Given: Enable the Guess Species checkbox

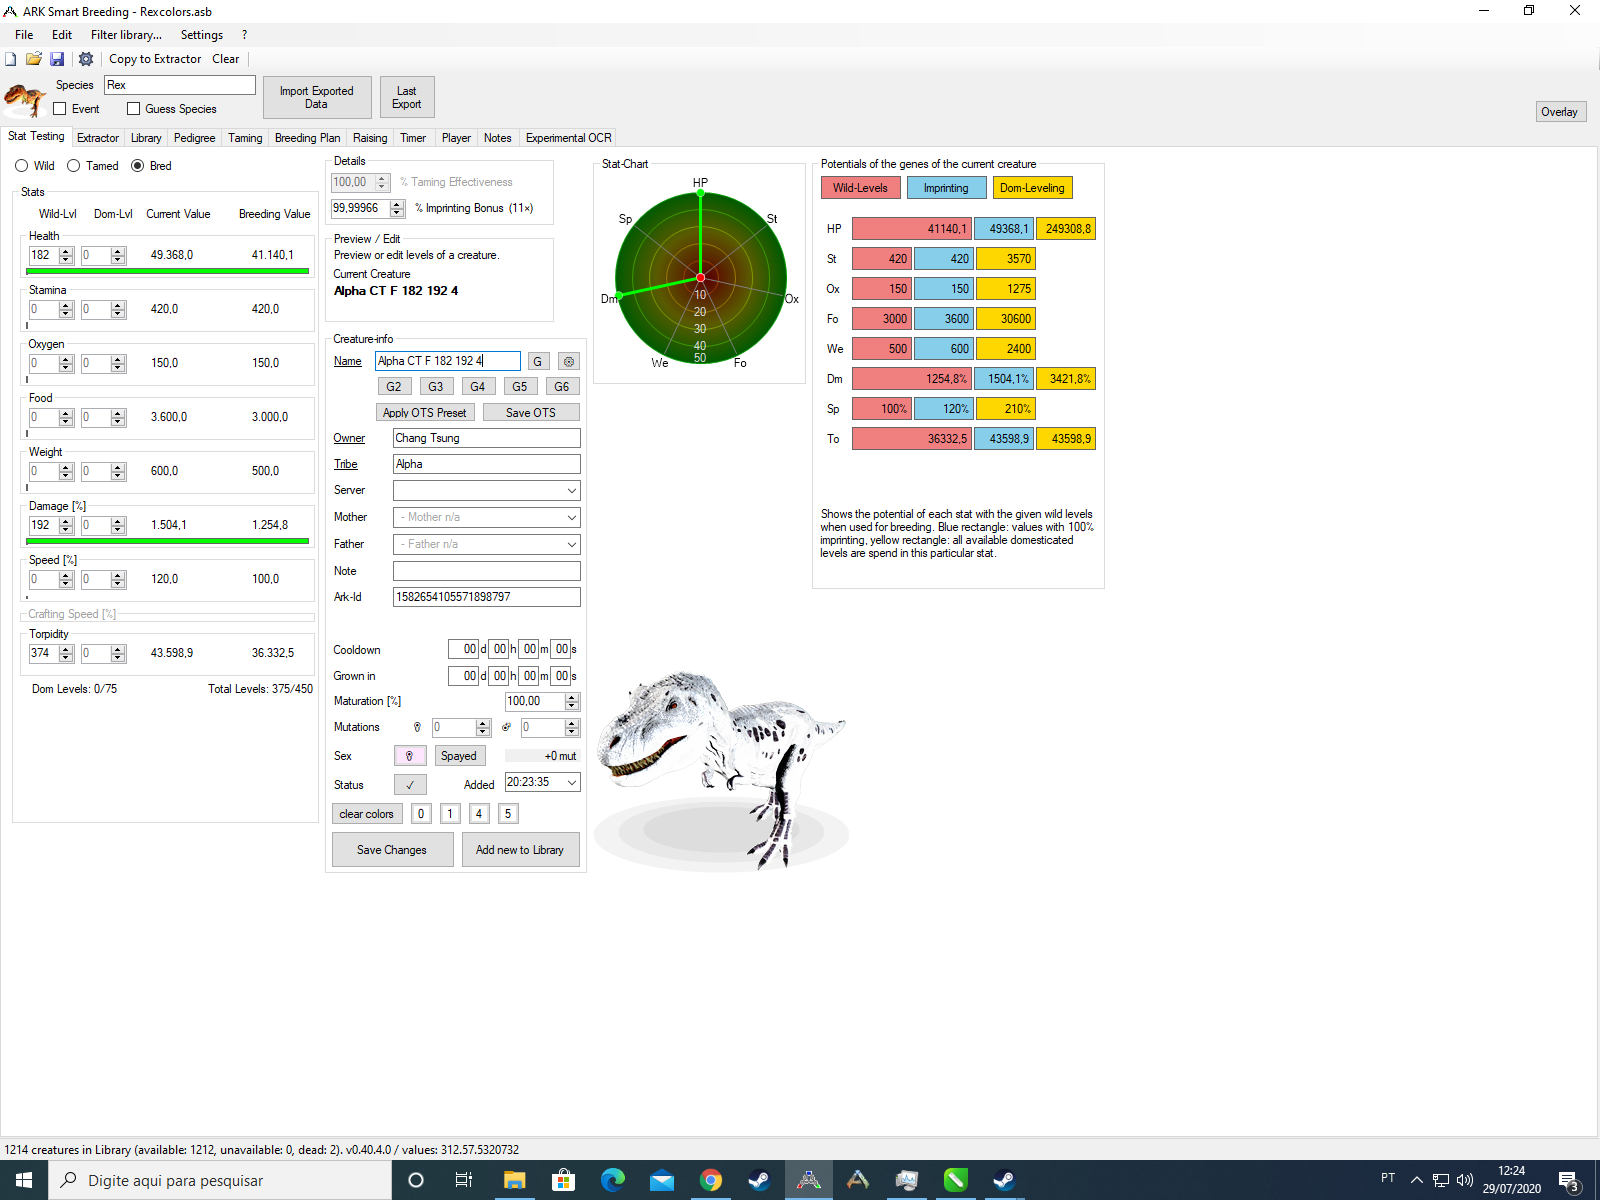Looking at the screenshot, I should coord(133,109).
